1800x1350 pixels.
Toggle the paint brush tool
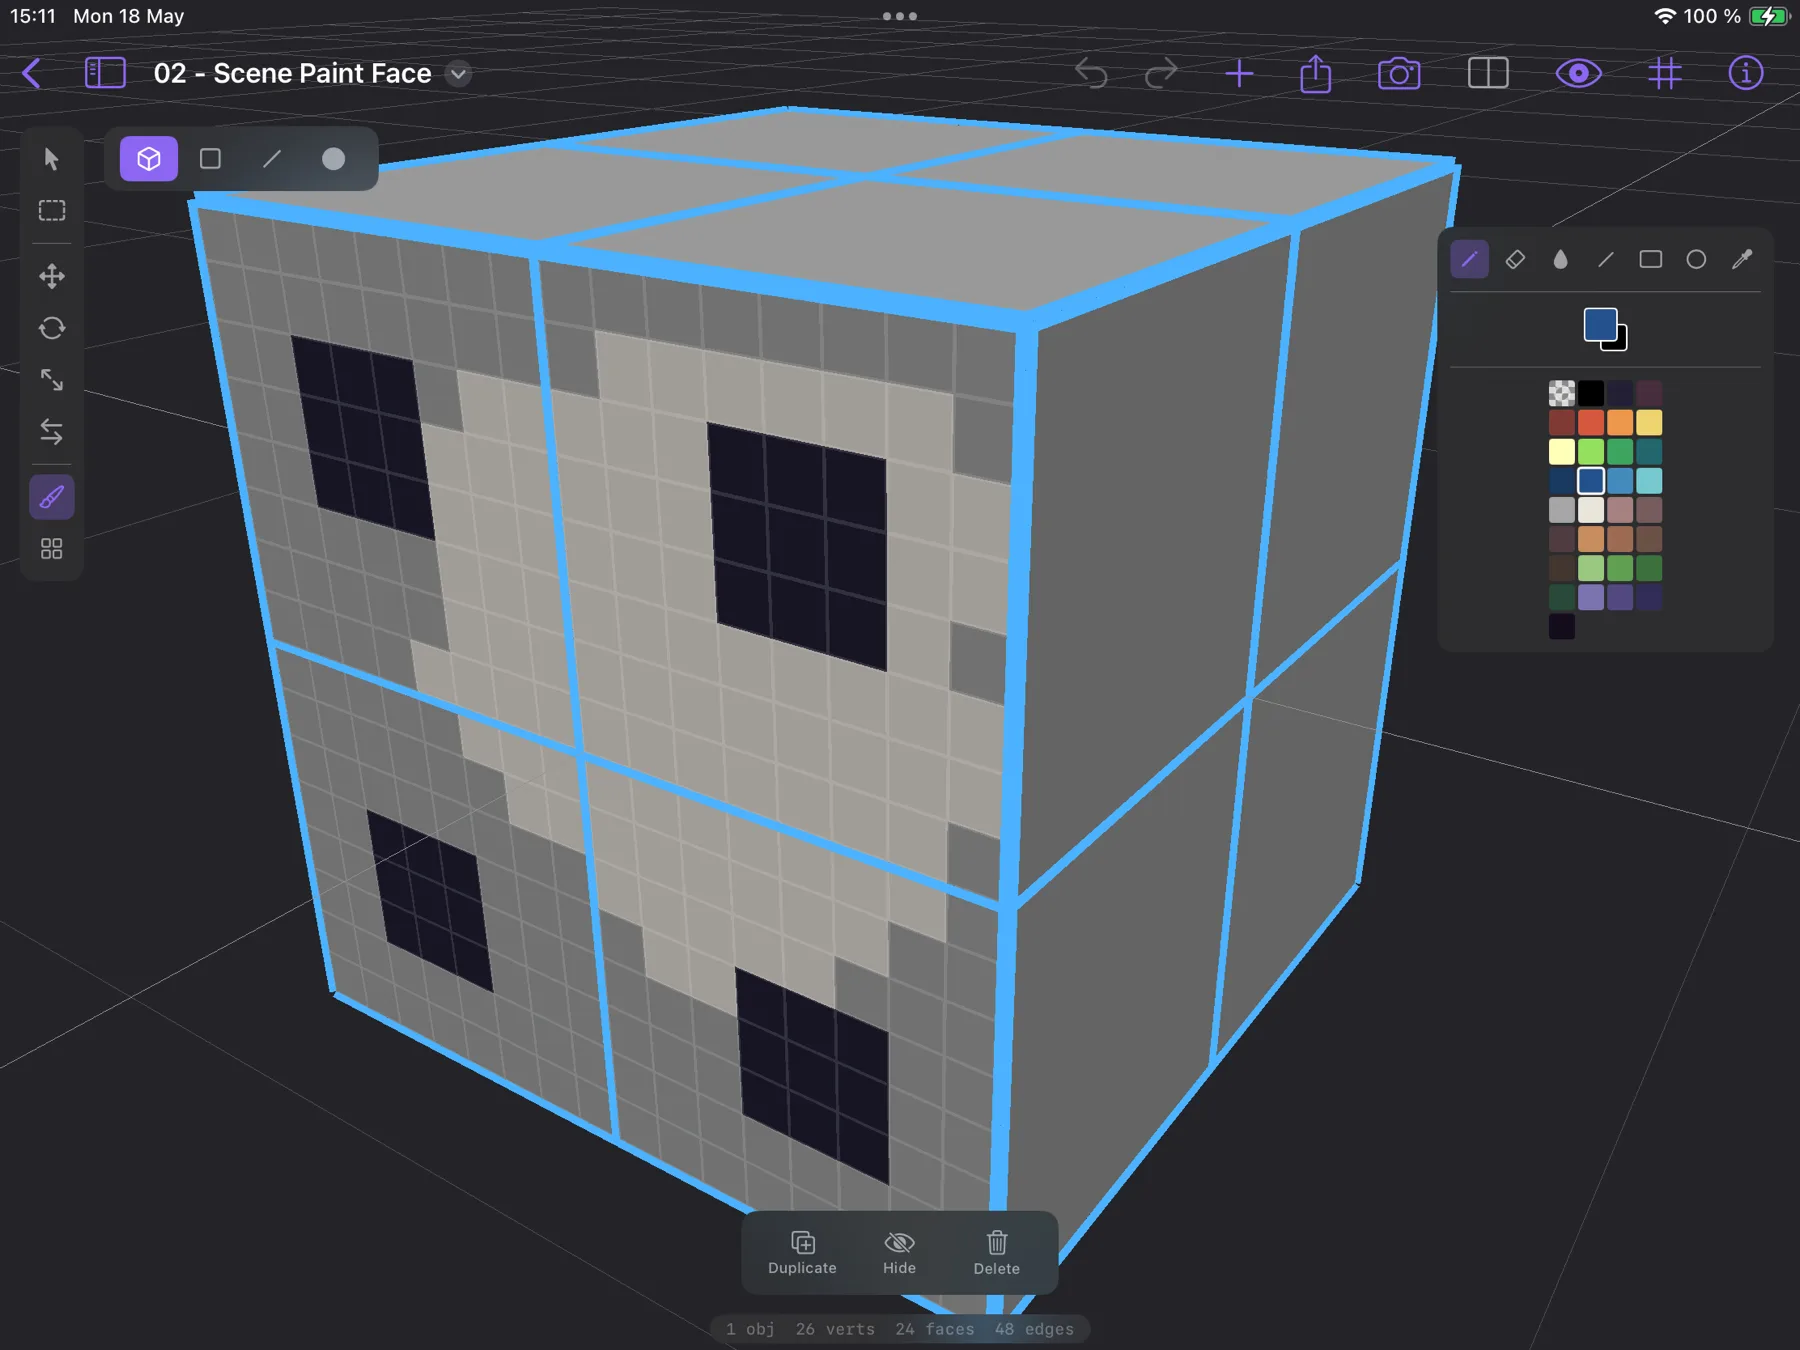tap(52, 497)
